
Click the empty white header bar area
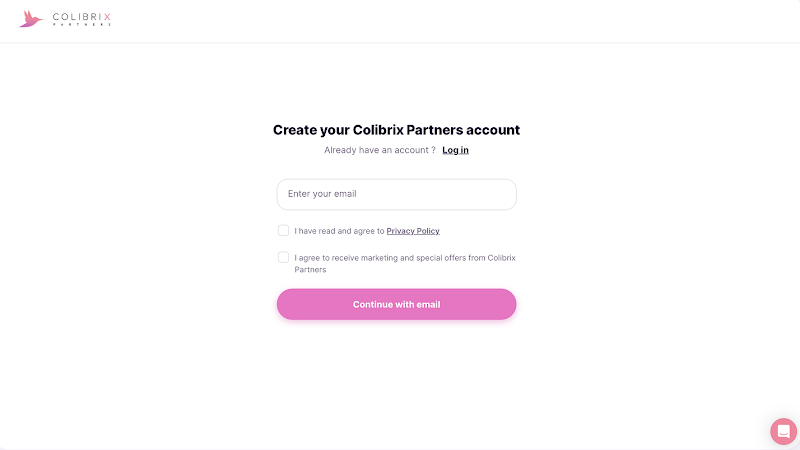click(x=450, y=20)
